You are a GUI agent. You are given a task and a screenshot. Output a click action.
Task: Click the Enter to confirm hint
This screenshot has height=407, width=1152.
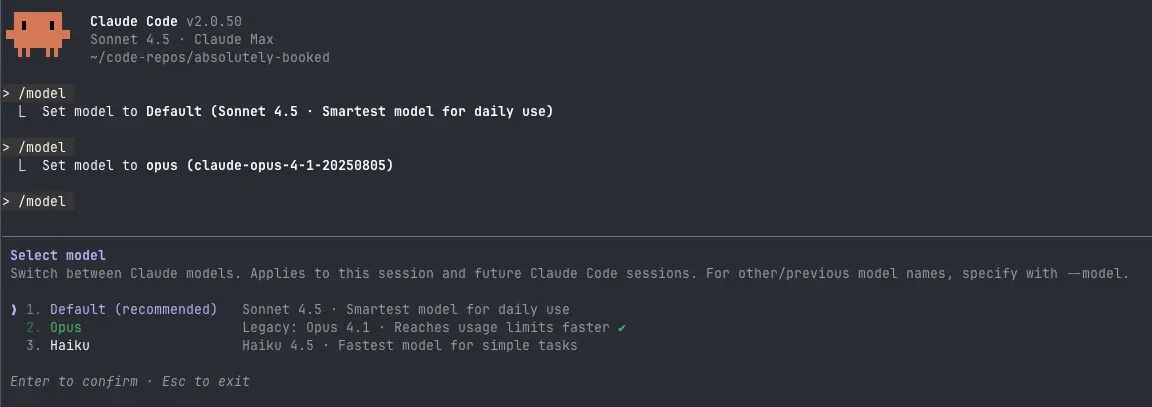coord(74,381)
